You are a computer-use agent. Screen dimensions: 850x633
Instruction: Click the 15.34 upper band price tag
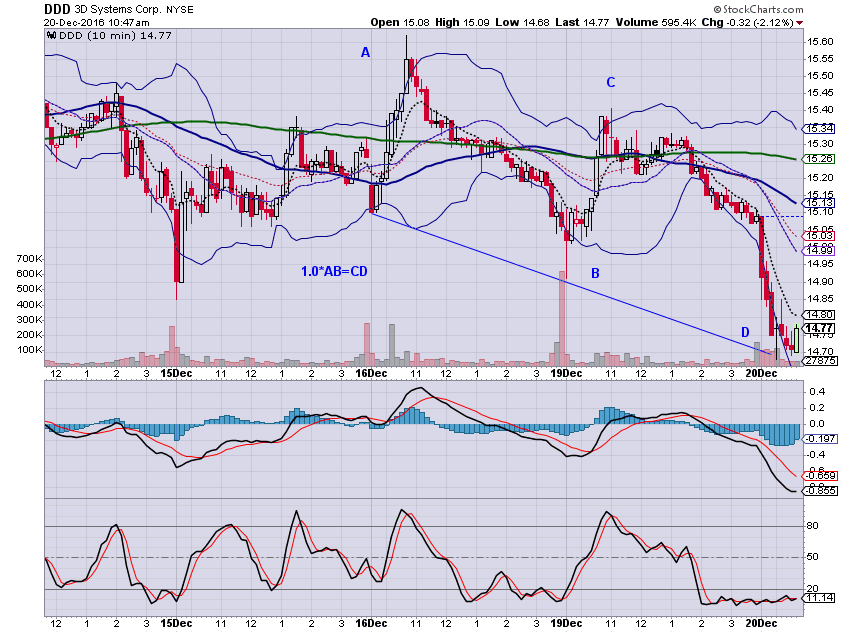[819, 128]
